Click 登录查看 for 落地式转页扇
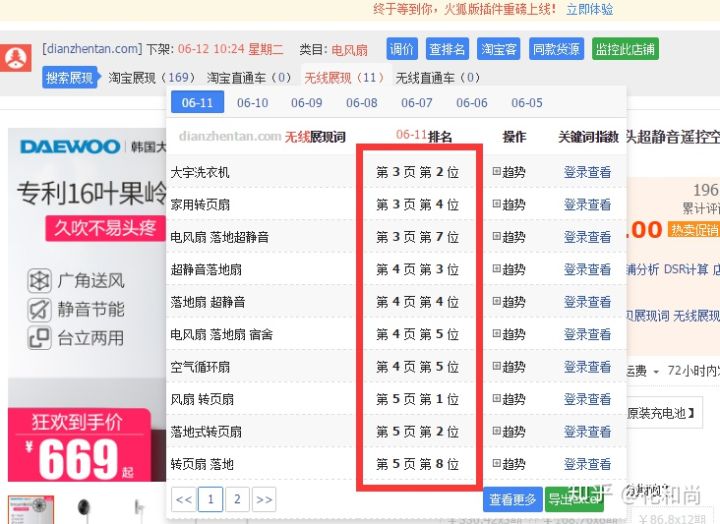The height and width of the screenshot is (524, 720). click(x=587, y=431)
